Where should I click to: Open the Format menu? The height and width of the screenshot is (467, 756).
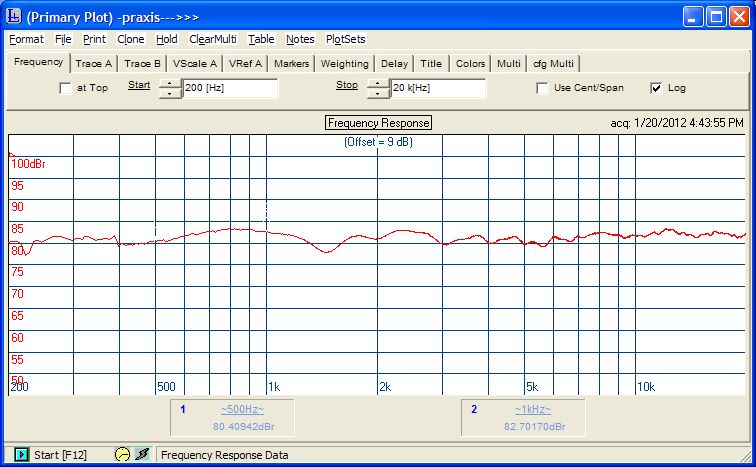click(27, 39)
